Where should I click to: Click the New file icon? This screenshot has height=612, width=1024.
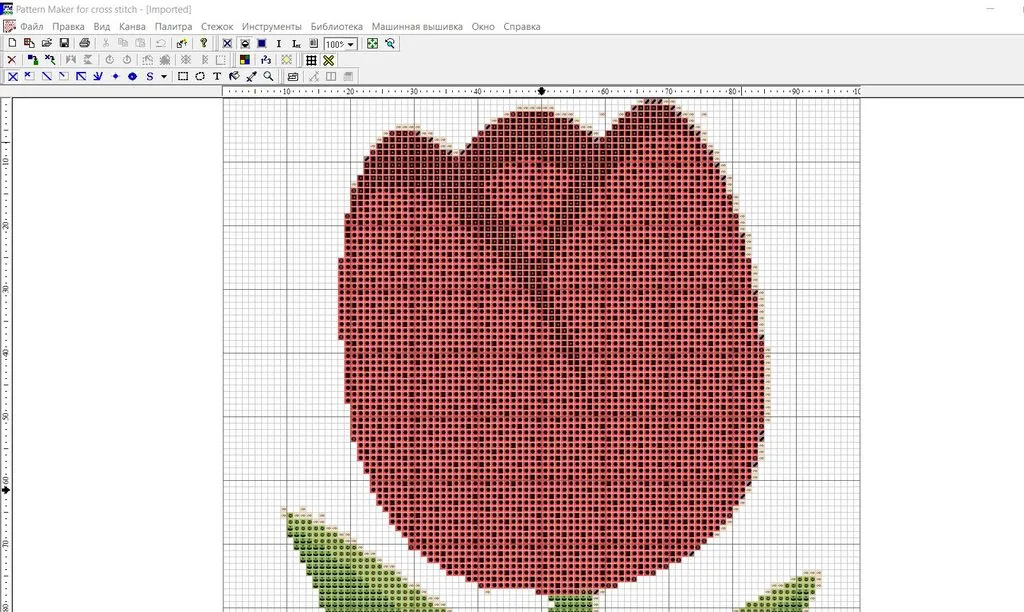pos(12,44)
